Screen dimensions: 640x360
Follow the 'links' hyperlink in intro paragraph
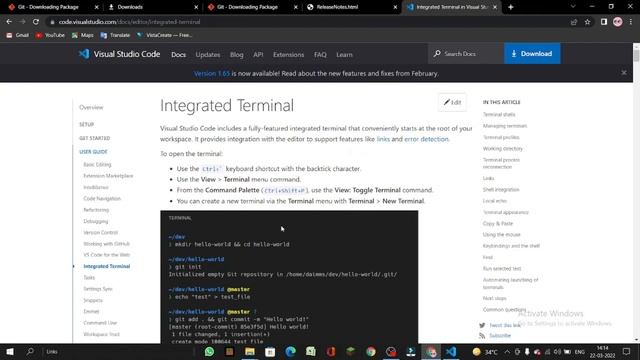[383, 139]
